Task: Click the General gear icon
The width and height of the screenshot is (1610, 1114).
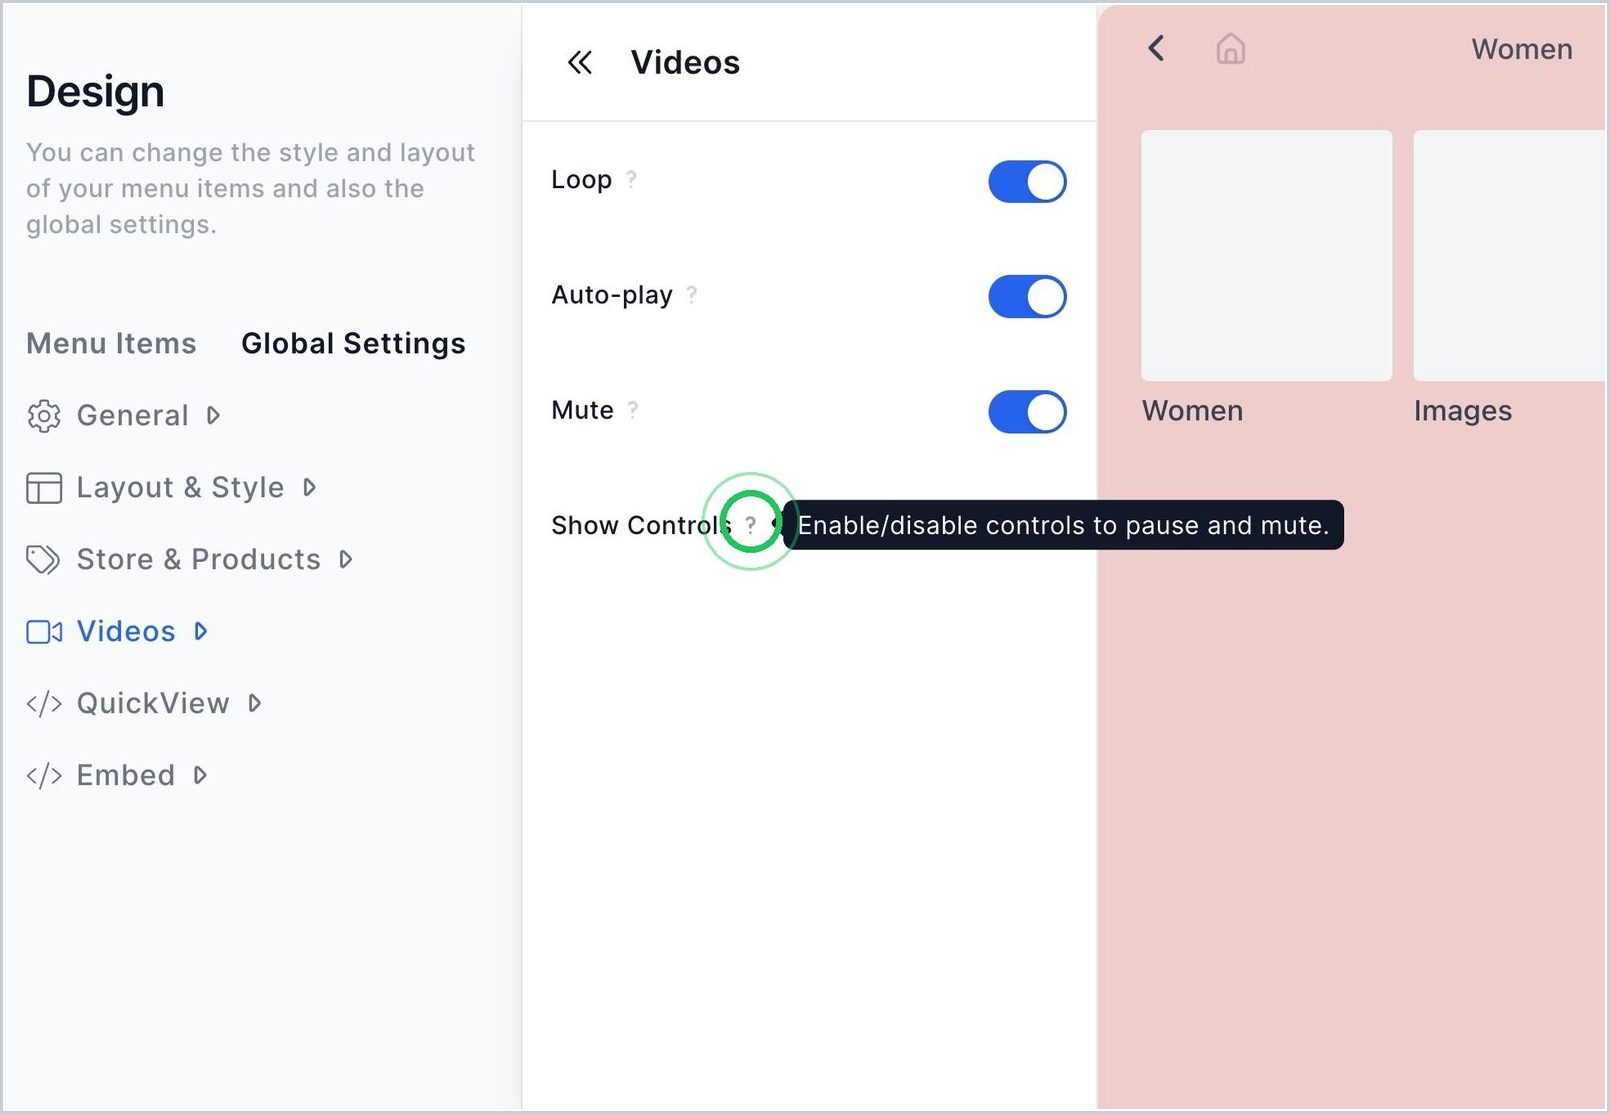Action: coord(44,416)
